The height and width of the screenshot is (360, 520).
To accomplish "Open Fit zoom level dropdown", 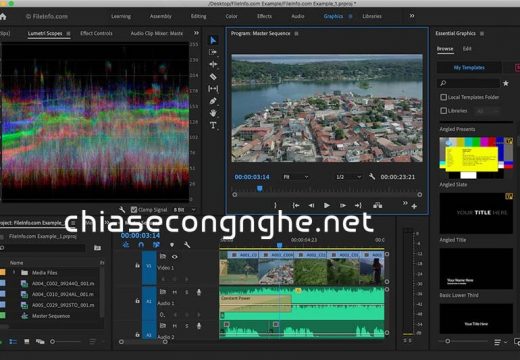I will click(x=296, y=177).
